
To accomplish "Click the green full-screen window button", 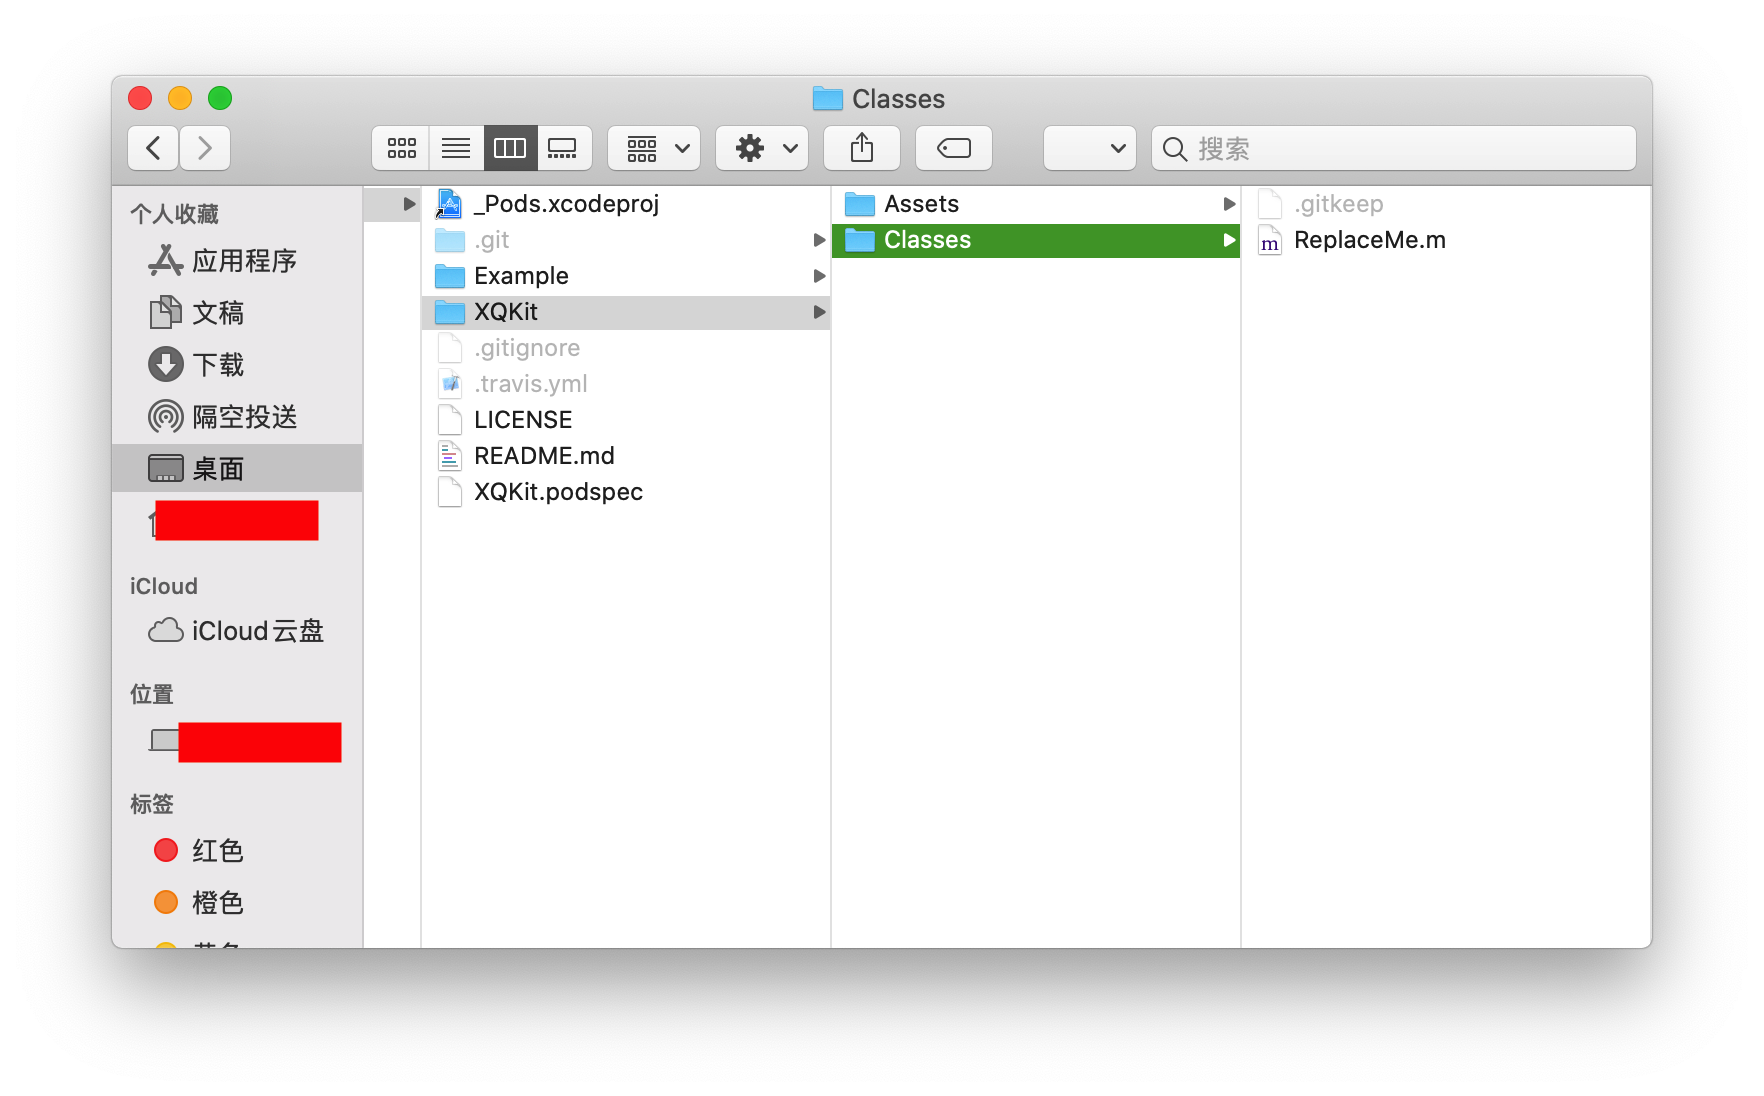I will [220, 98].
